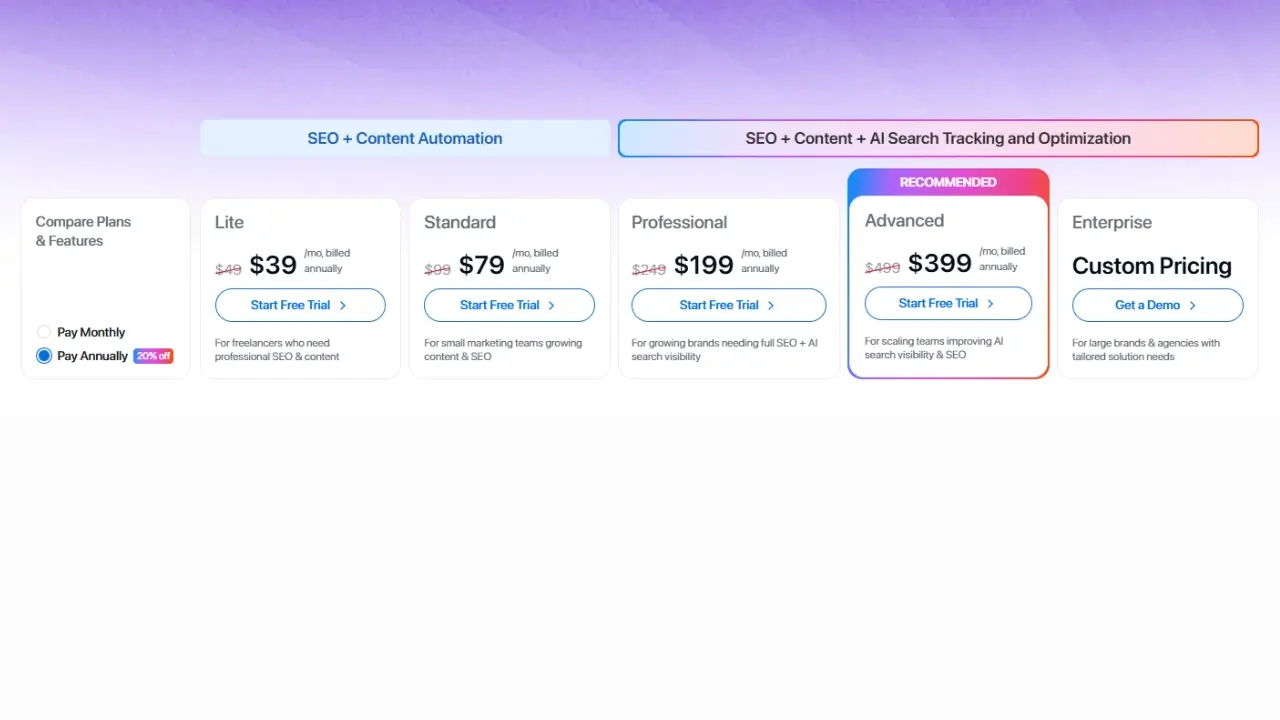Enable monthly billing by clicking its empty circle

(44, 332)
